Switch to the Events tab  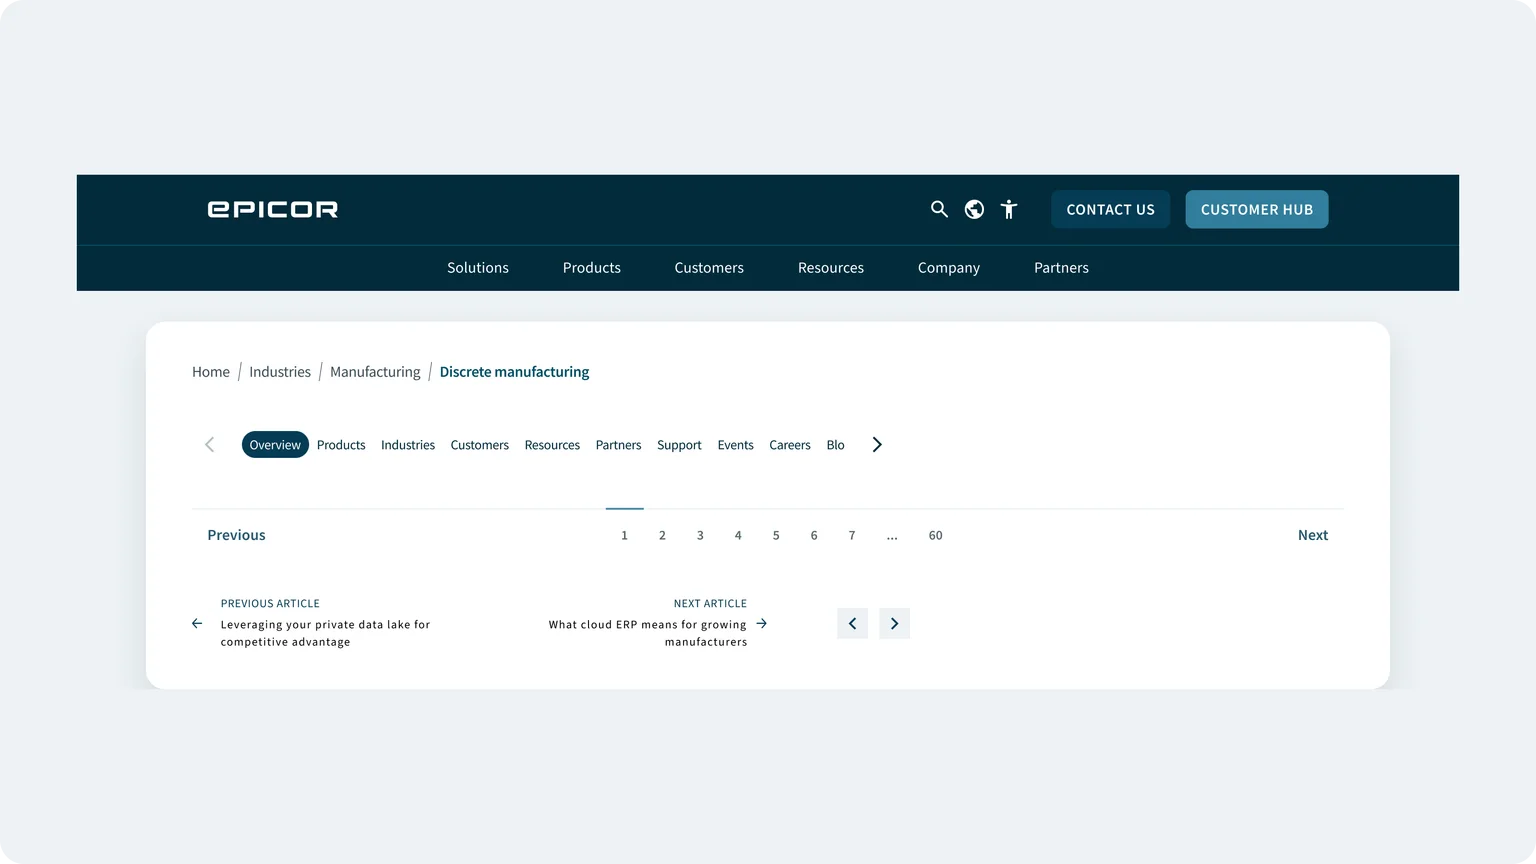click(x=736, y=445)
